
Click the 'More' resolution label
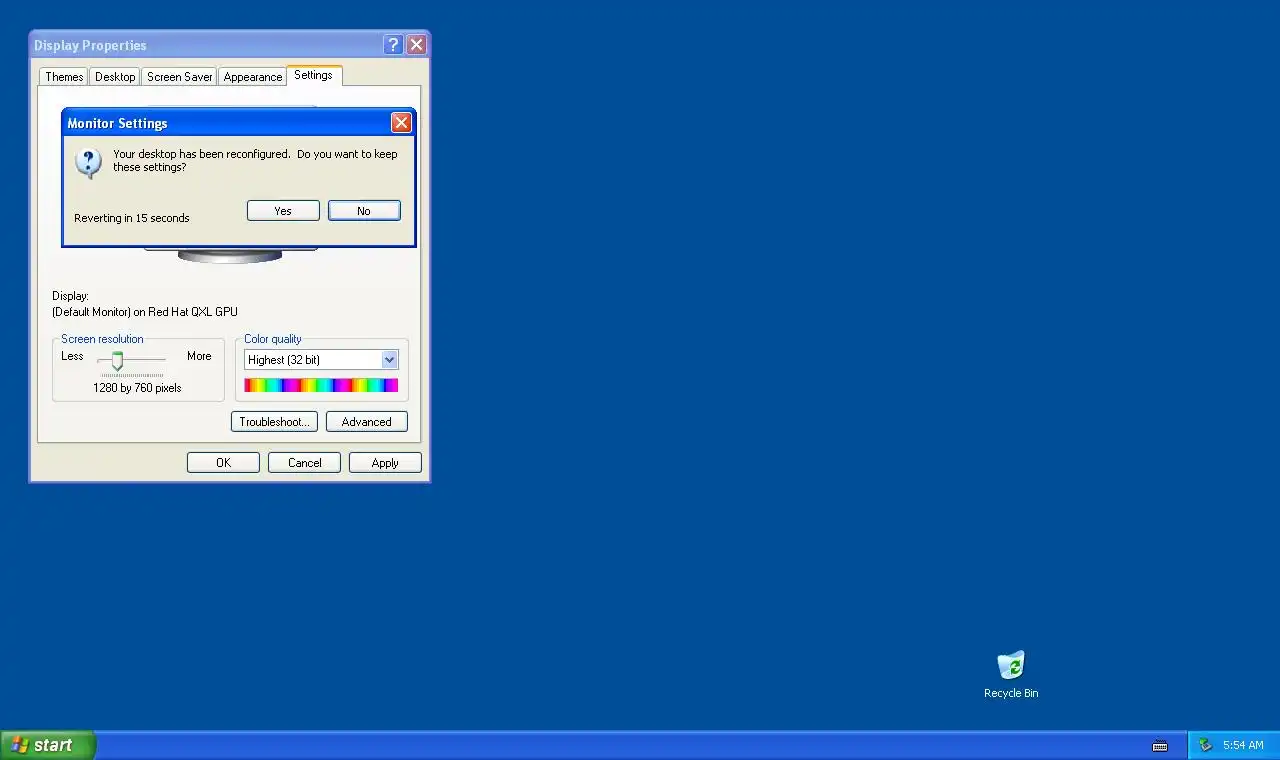click(x=199, y=356)
